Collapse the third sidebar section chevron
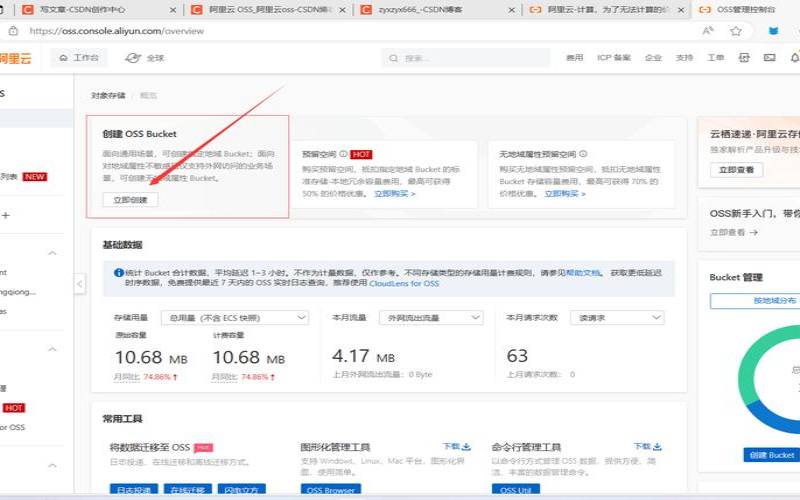Viewport: 800px width, 500px height. point(52,465)
